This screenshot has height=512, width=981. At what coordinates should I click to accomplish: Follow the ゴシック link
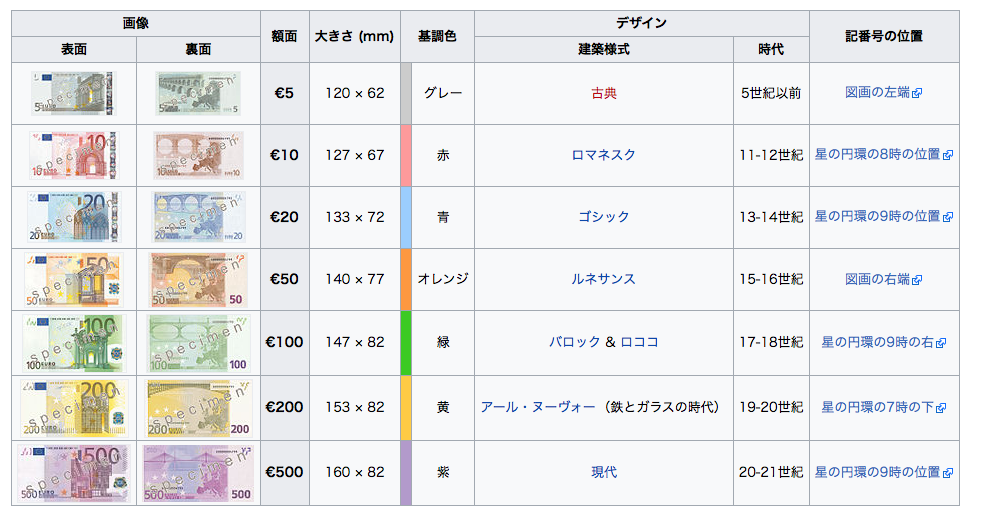[x=604, y=217]
